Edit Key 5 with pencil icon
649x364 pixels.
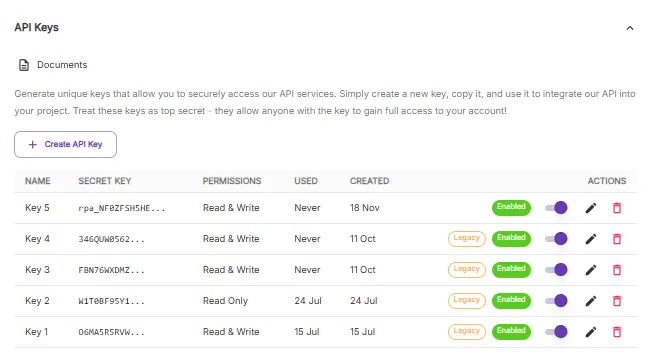[x=591, y=208]
